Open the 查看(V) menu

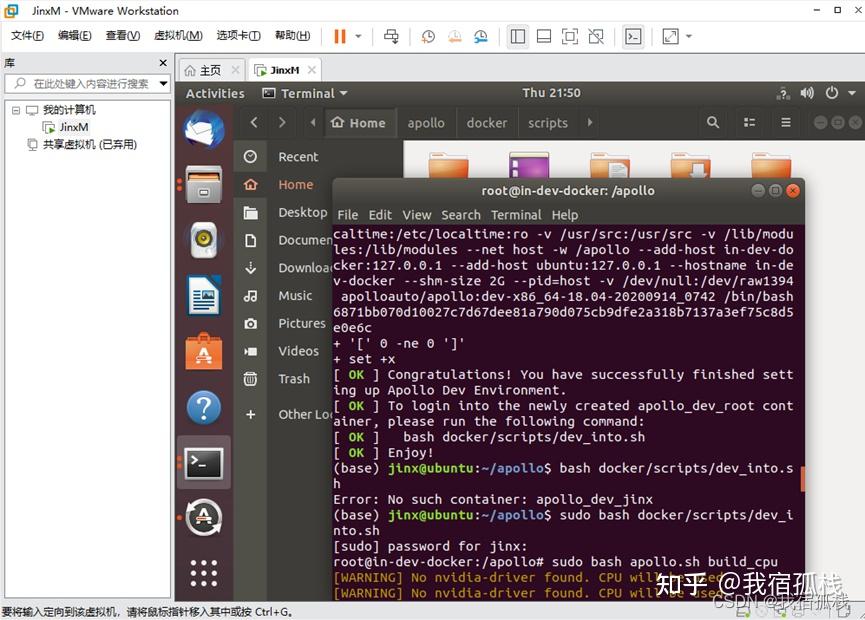click(122, 36)
